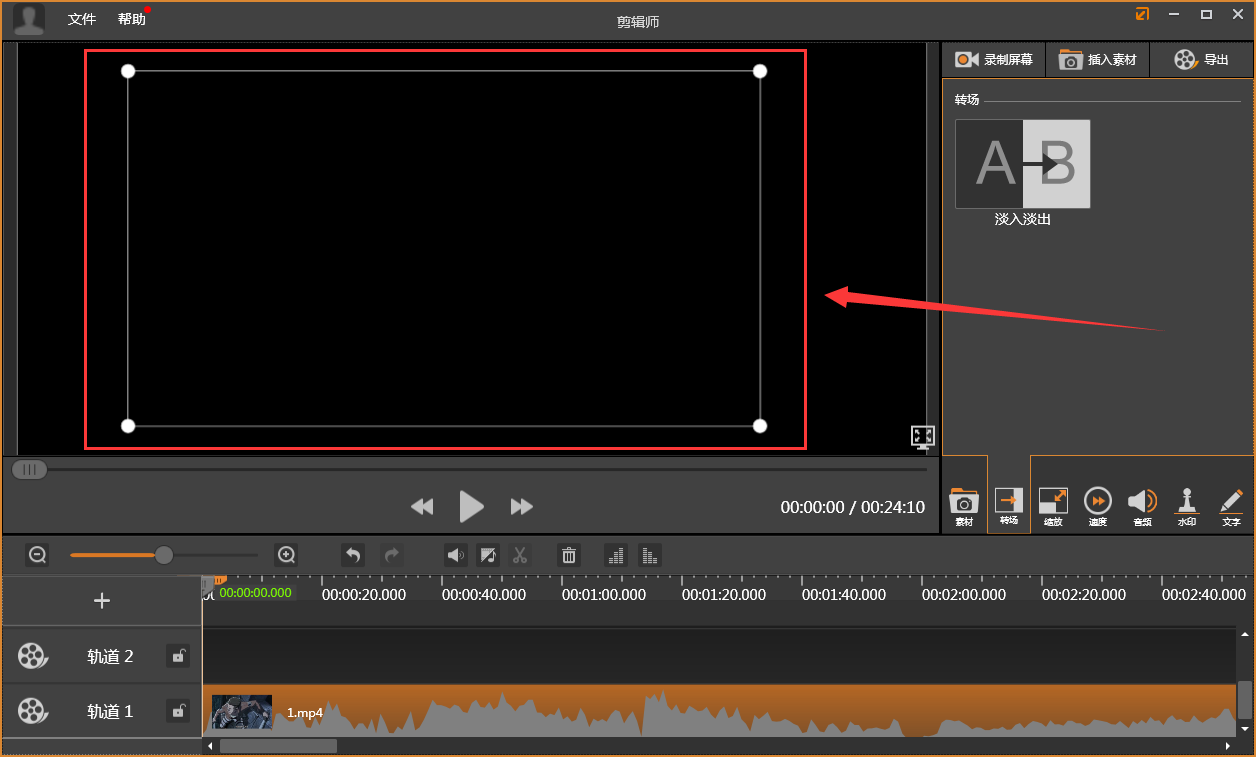This screenshot has height=757, width=1256.
Task: Click the 导出 export button
Action: [x=1201, y=60]
